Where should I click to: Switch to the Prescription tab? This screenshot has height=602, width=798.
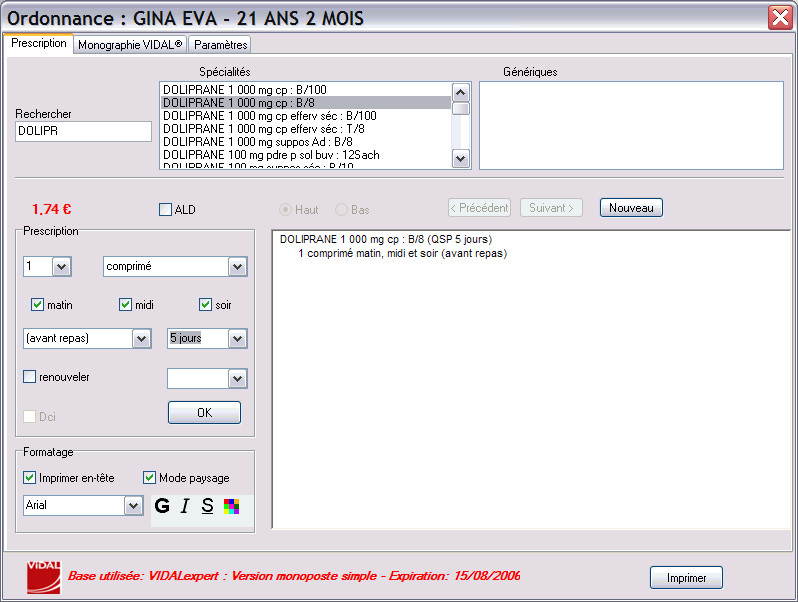tap(39, 43)
